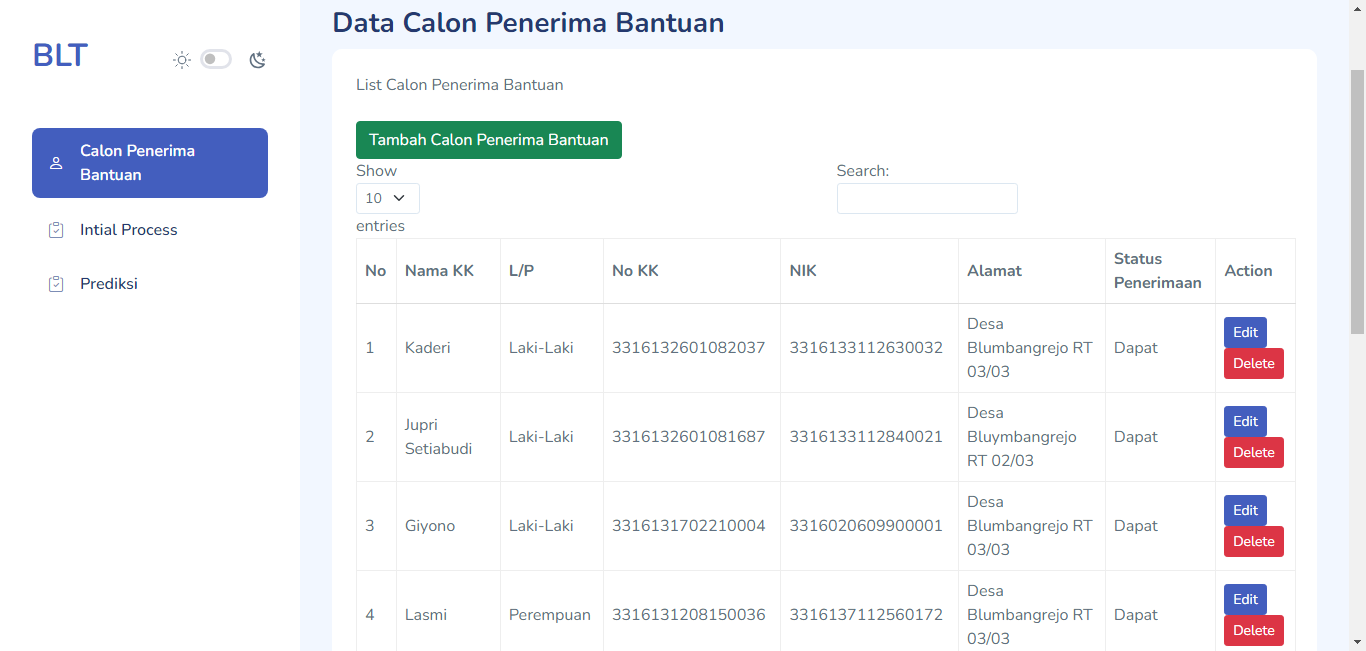Click the moon icon near the theme switch
This screenshot has width=1366, height=651.
tap(257, 59)
